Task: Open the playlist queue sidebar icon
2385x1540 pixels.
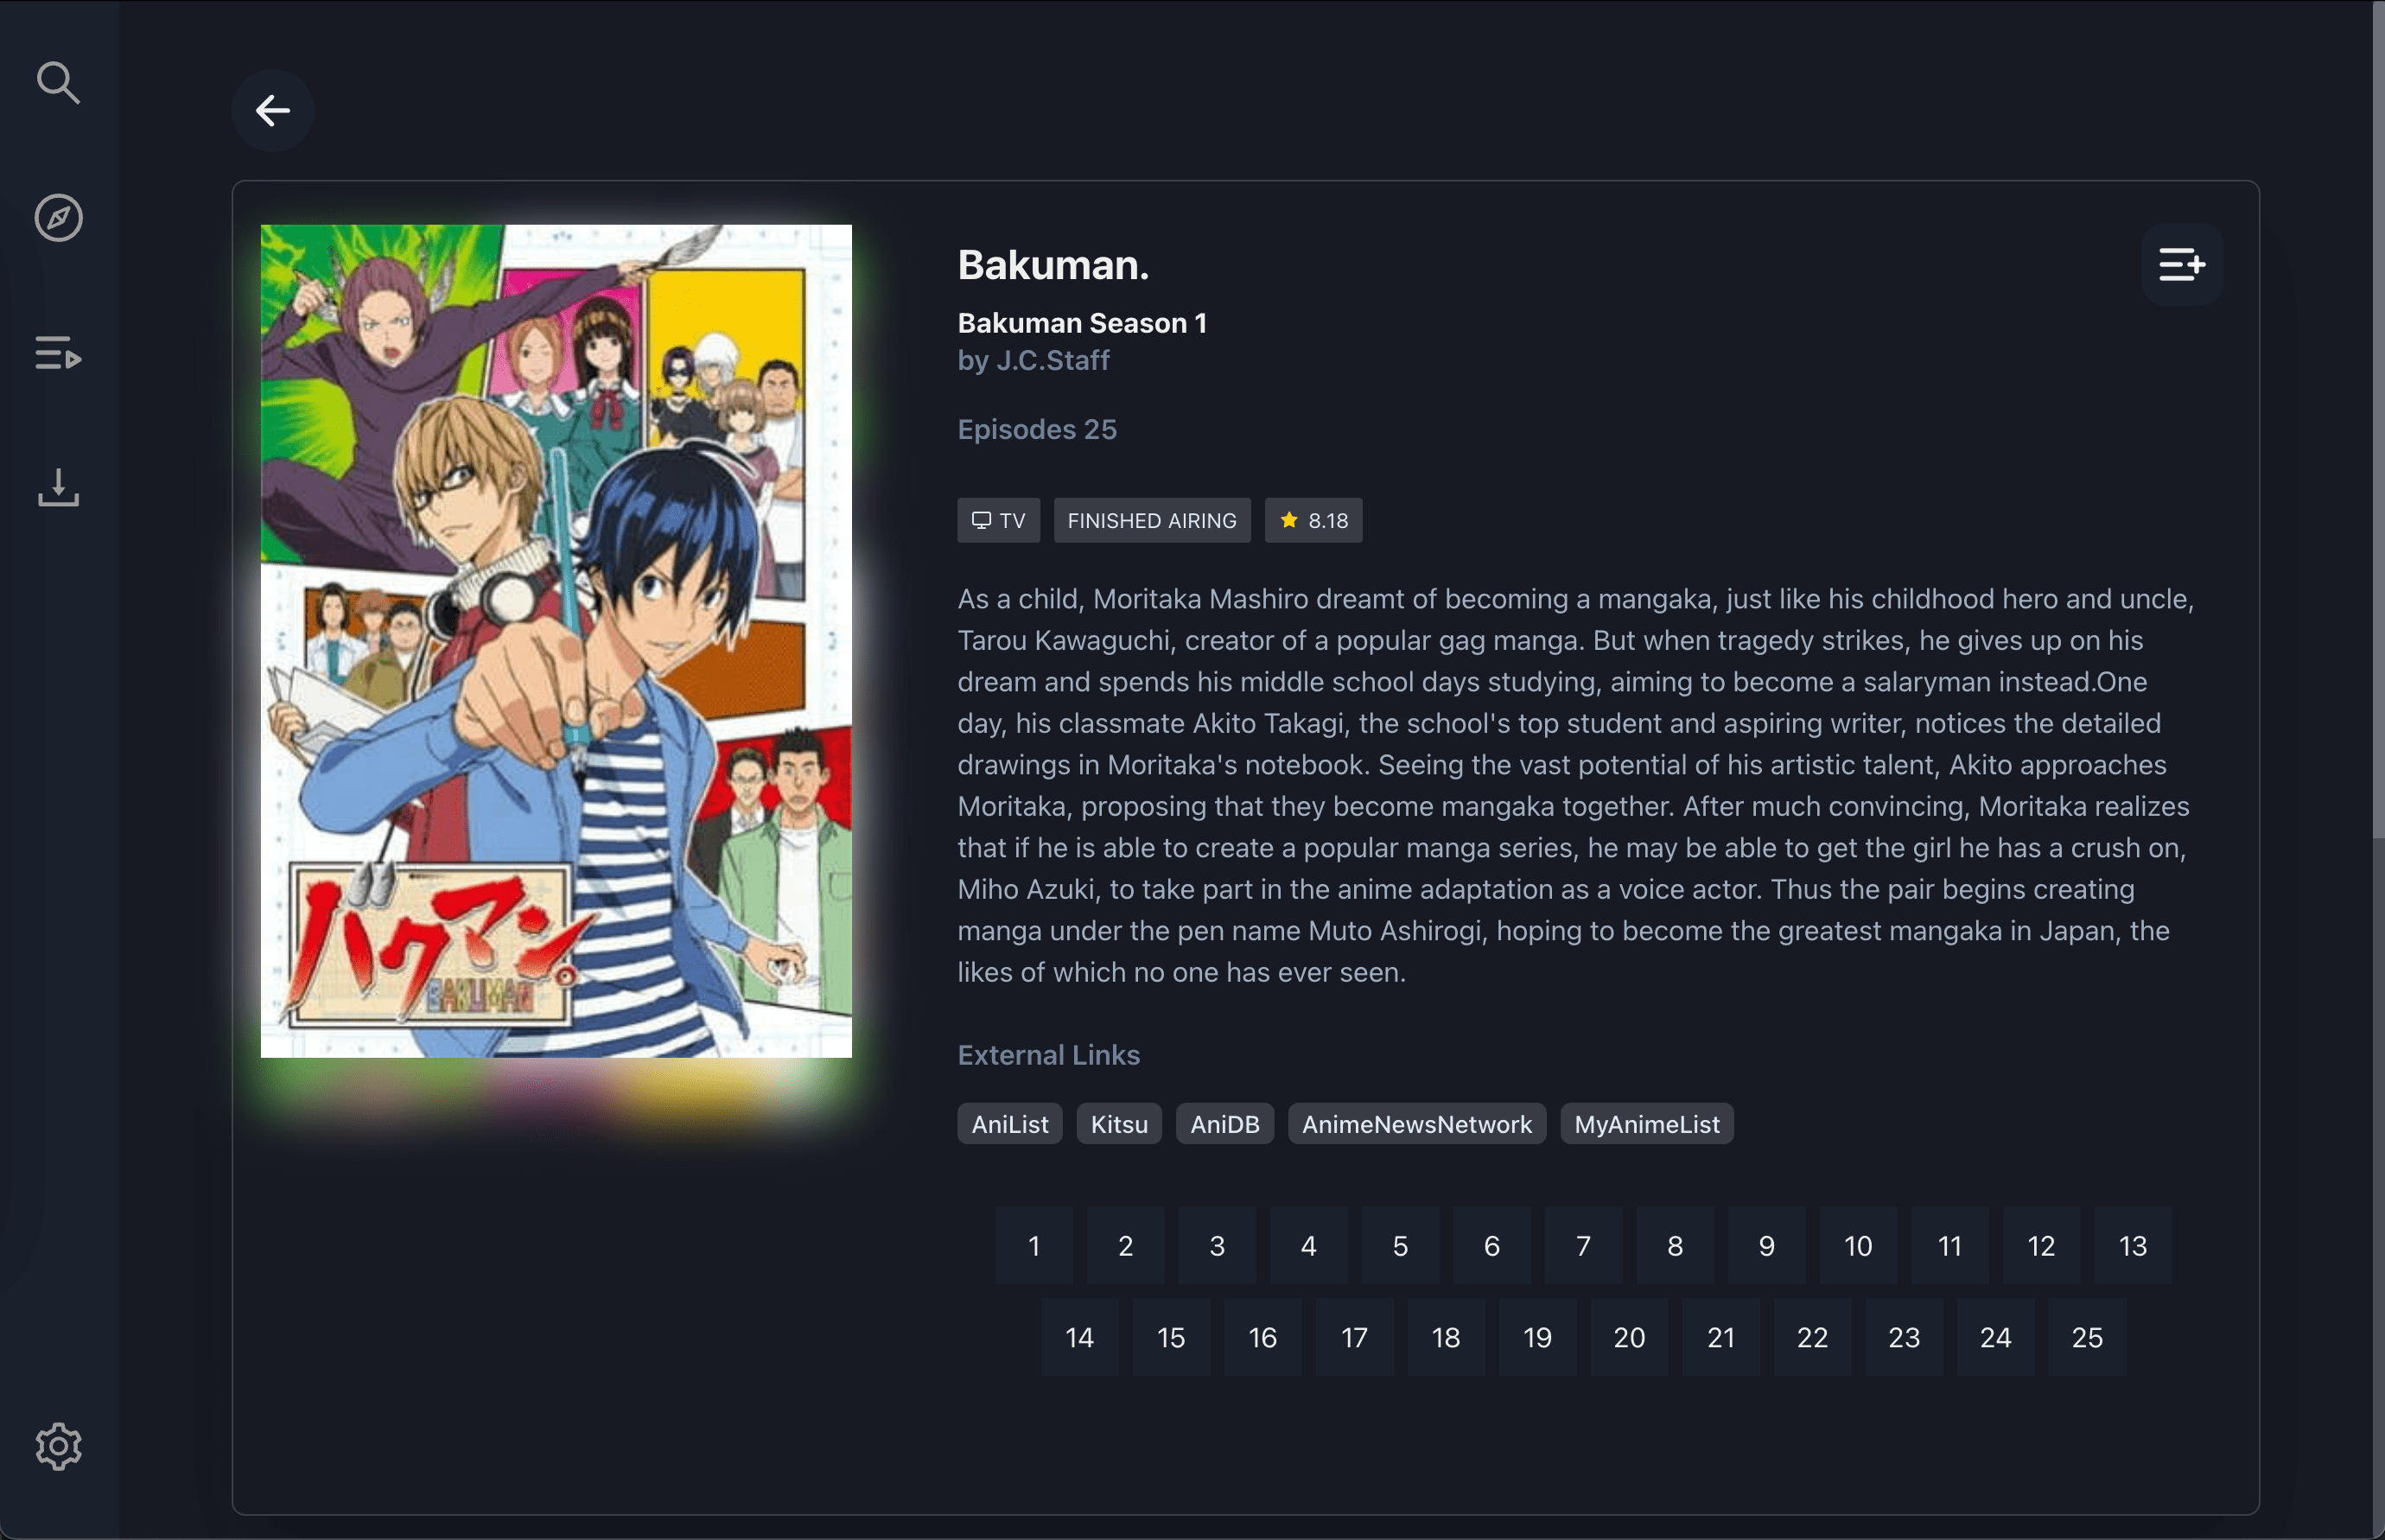Action: [x=58, y=353]
